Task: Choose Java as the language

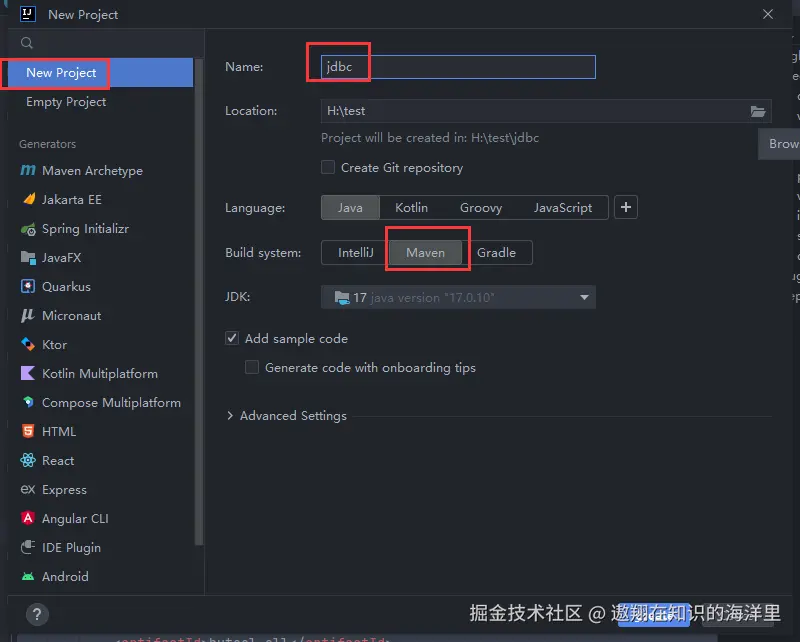Action: click(351, 208)
